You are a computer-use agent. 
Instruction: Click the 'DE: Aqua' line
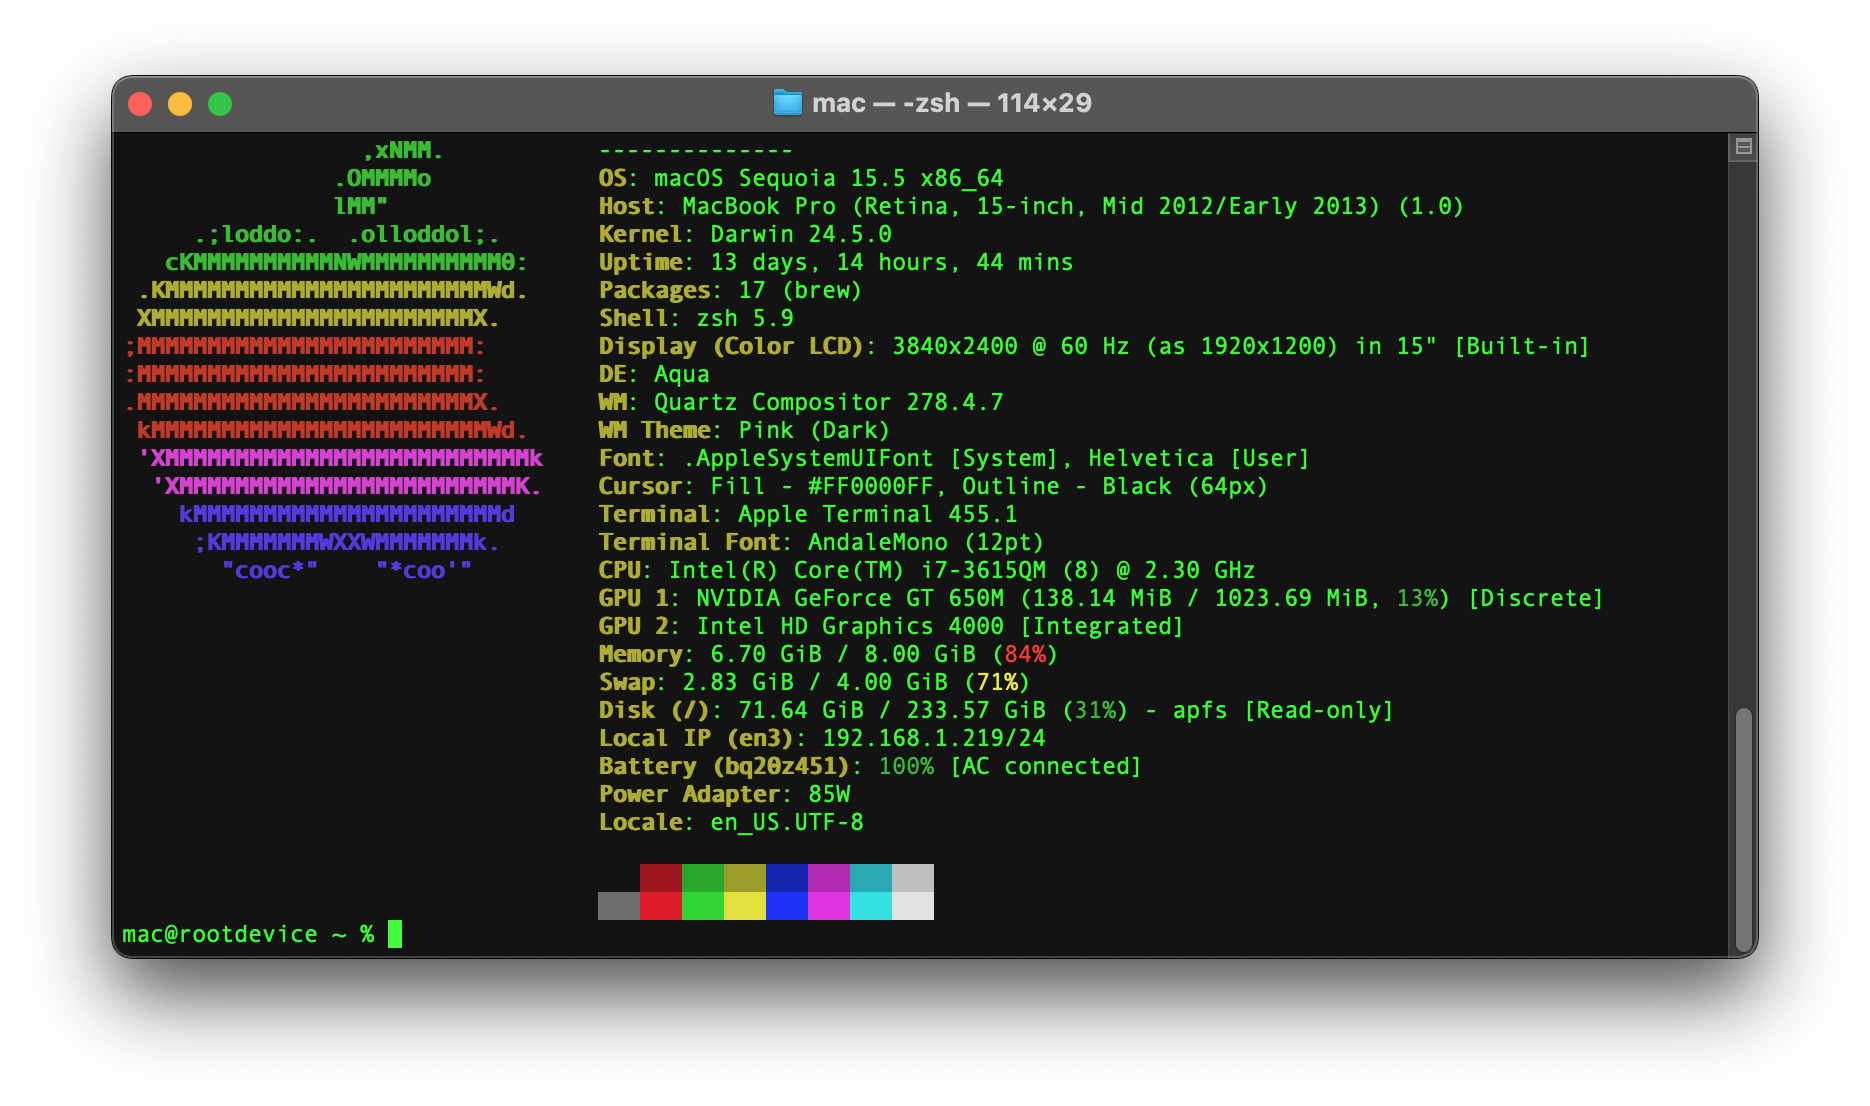[x=654, y=374]
